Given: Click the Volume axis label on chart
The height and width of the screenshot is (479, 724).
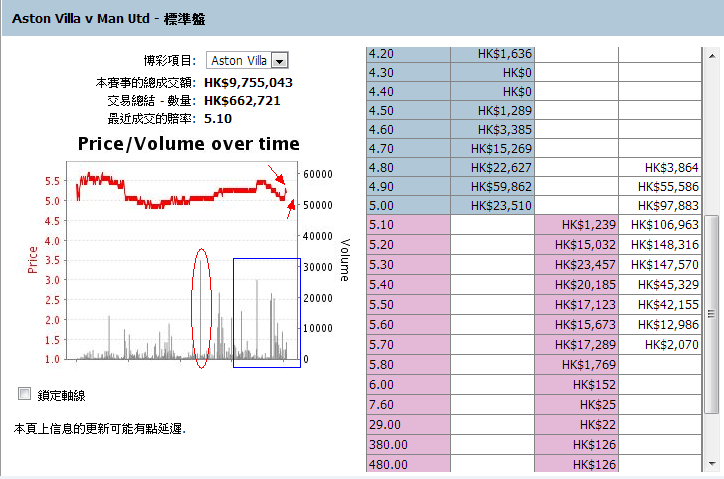Looking at the screenshot, I should pos(345,260).
